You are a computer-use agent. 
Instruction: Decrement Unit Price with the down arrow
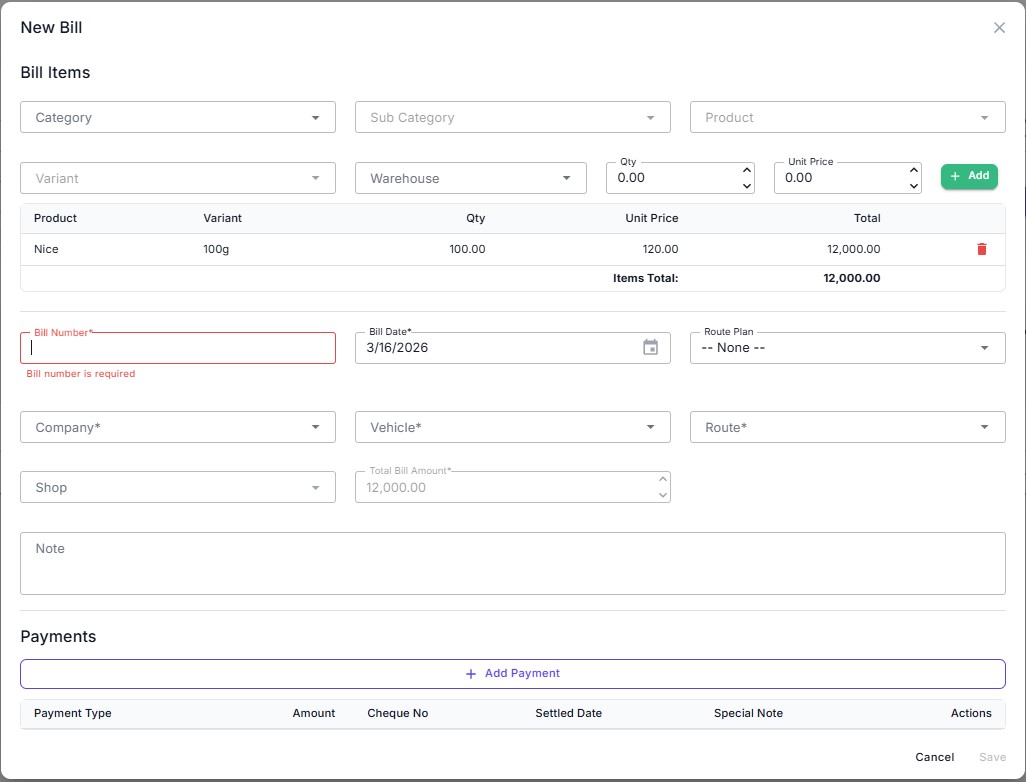coord(913,184)
